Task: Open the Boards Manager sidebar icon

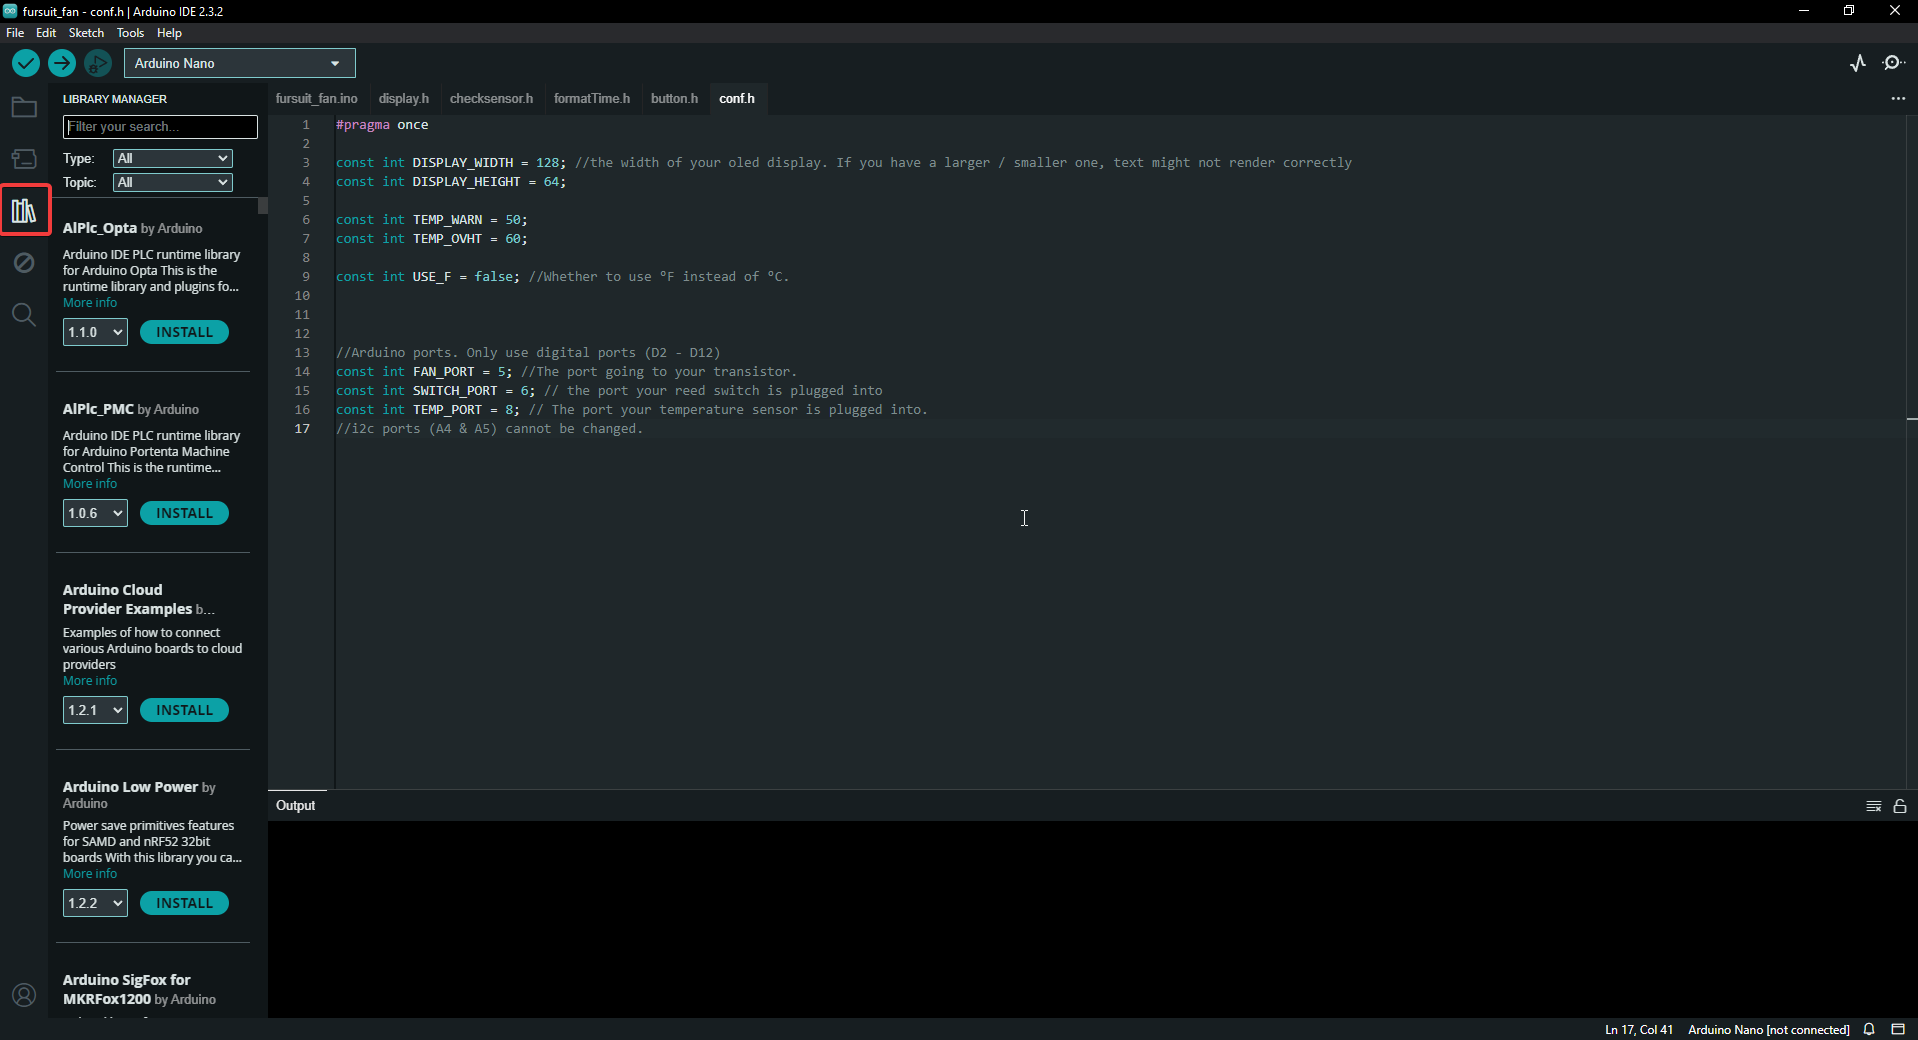Action: tap(24, 158)
